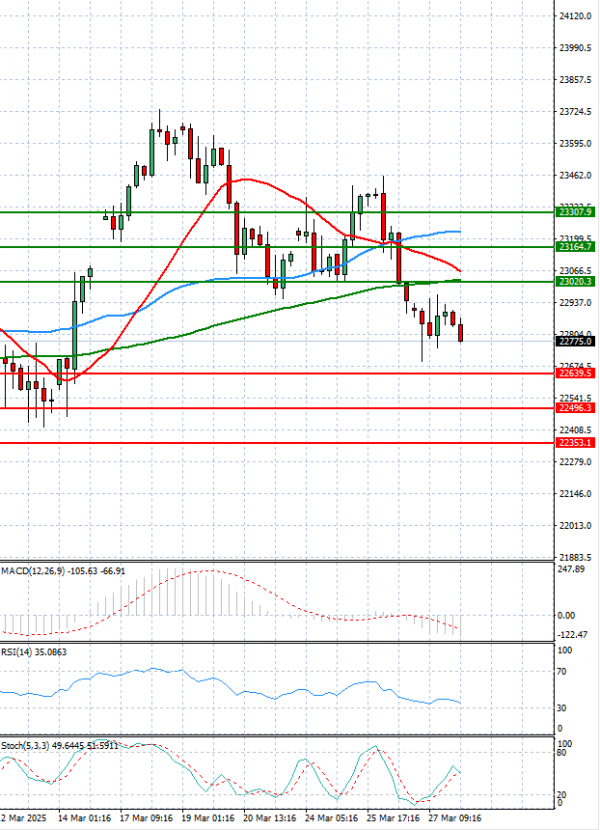Click the 19 Mar 01:16 time axis label
600x830 pixels.
pos(208,818)
